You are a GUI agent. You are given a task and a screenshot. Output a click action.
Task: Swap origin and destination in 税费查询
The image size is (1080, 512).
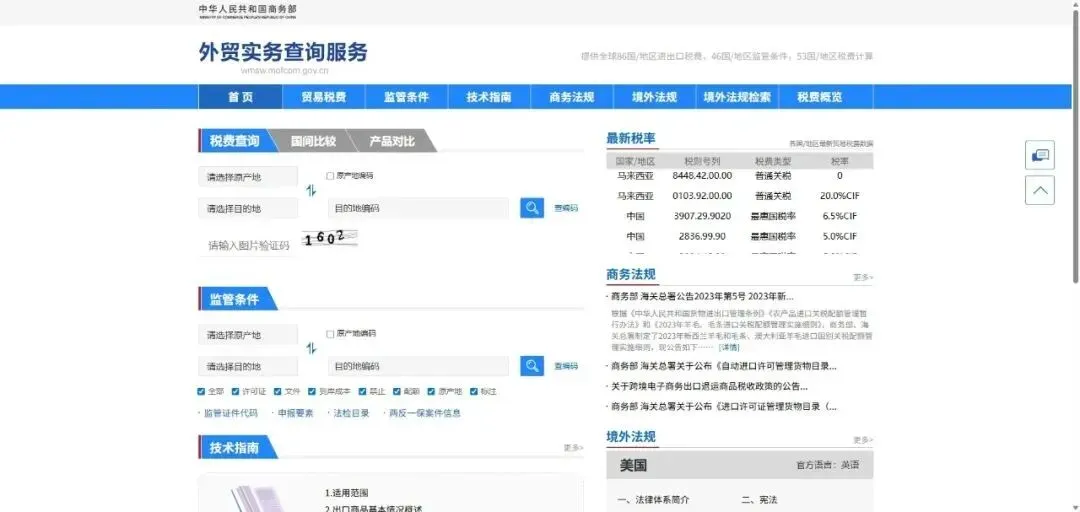coord(311,191)
